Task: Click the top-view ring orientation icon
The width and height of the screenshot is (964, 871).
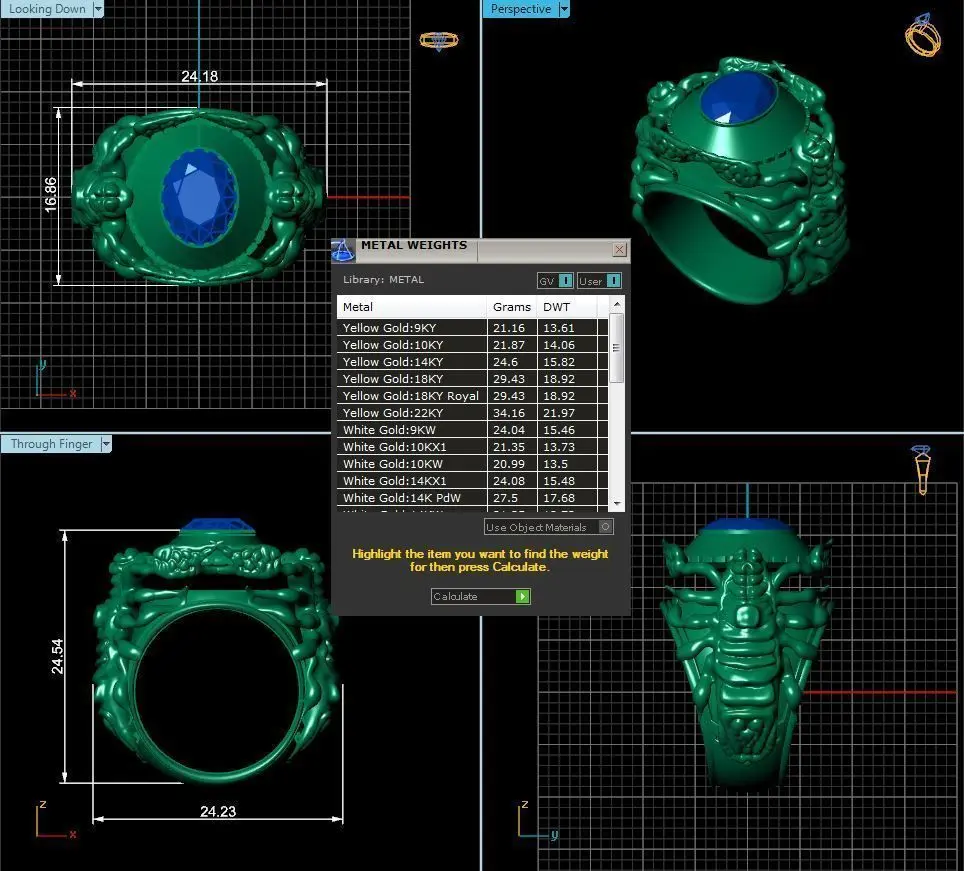Action: 438,41
